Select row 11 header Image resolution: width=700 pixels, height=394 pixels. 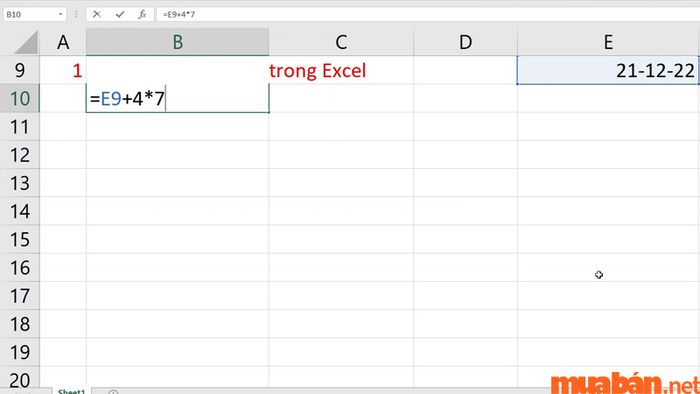click(x=20, y=127)
